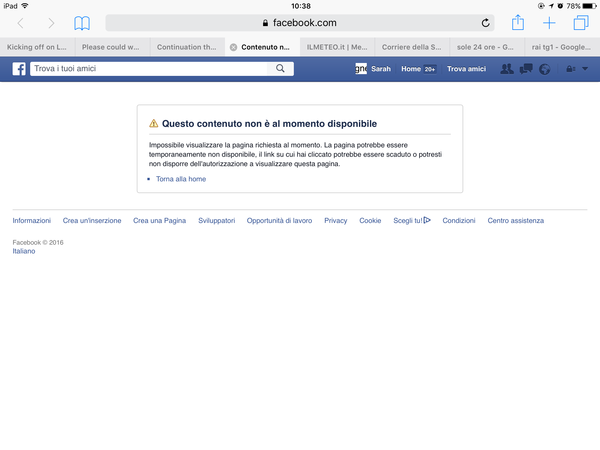Switch to the ILMETEO.it tab

tap(335, 46)
